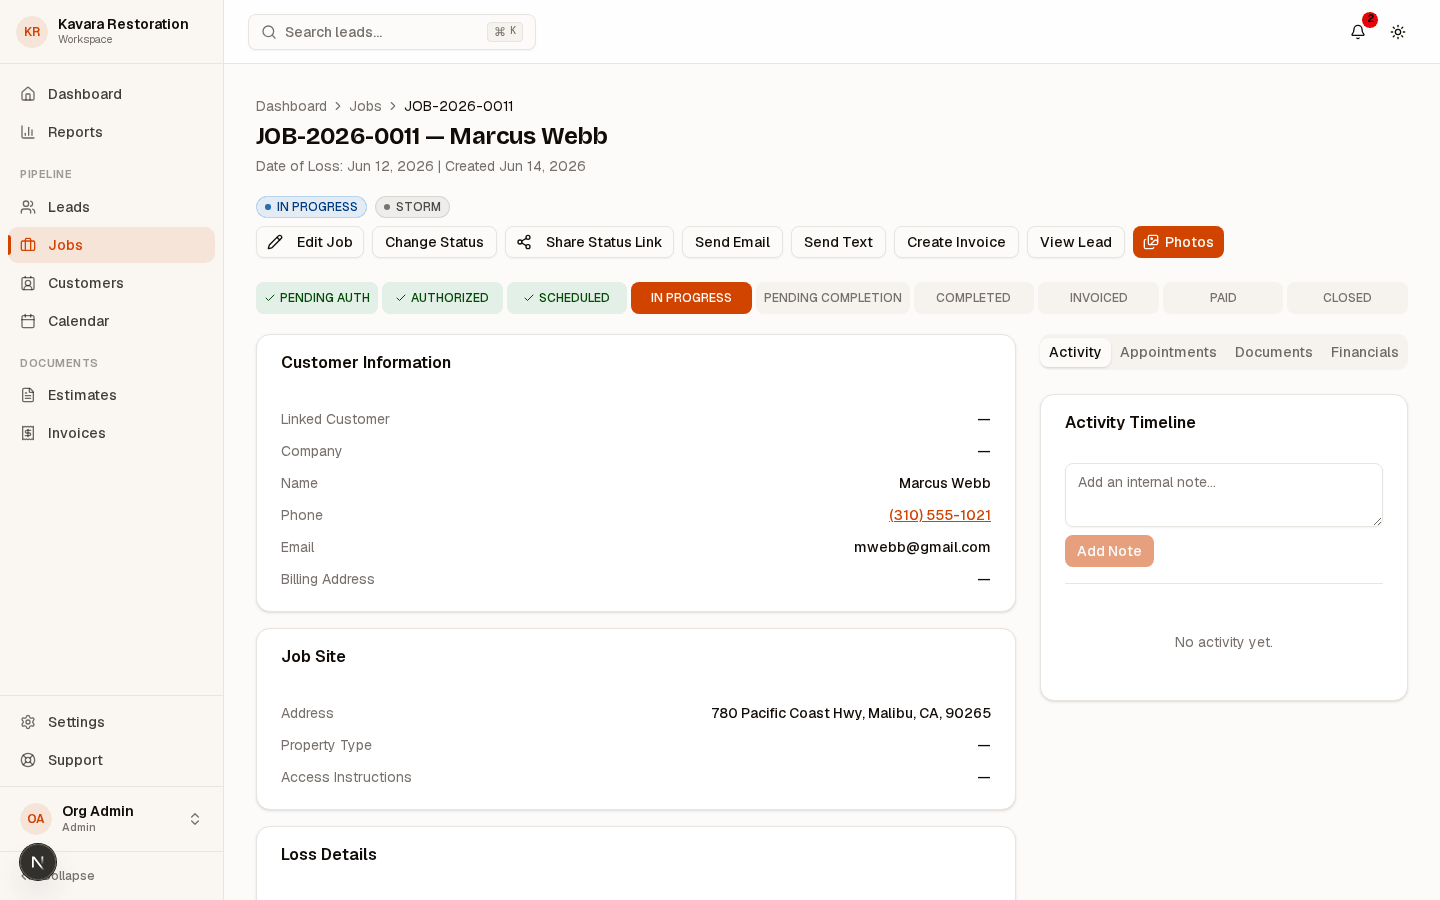Click Share Status Link button
Image resolution: width=1440 pixels, height=900 pixels.
tap(589, 242)
